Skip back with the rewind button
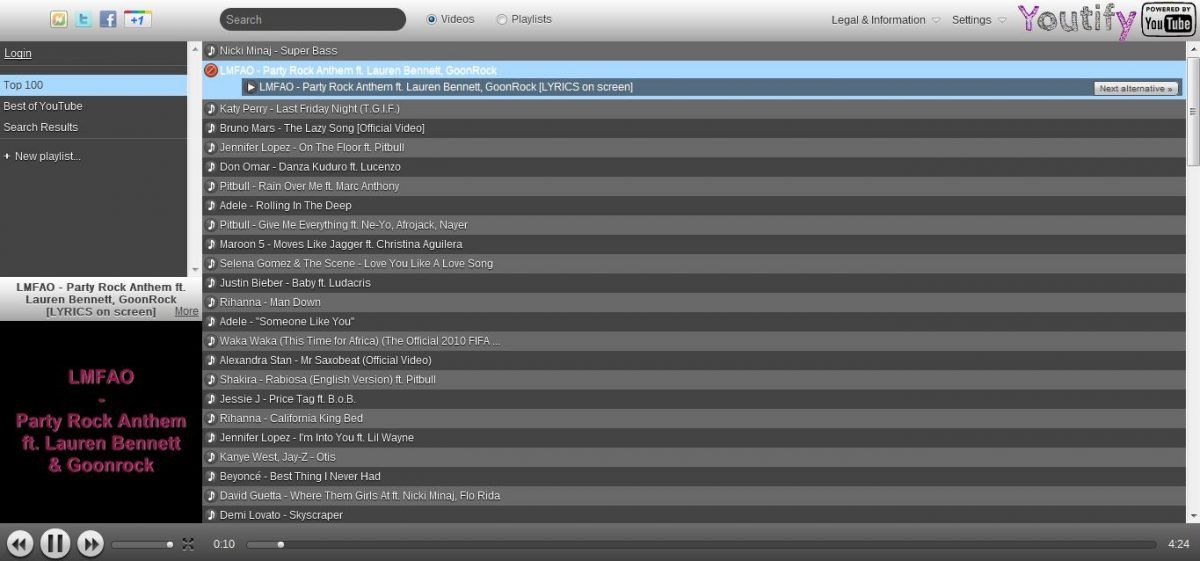Screen dimensions: 1200x561 pyautogui.click(x=20, y=544)
